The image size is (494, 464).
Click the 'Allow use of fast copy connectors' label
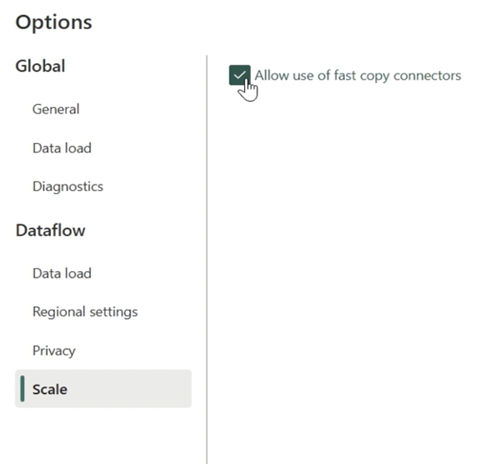pos(358,76)
